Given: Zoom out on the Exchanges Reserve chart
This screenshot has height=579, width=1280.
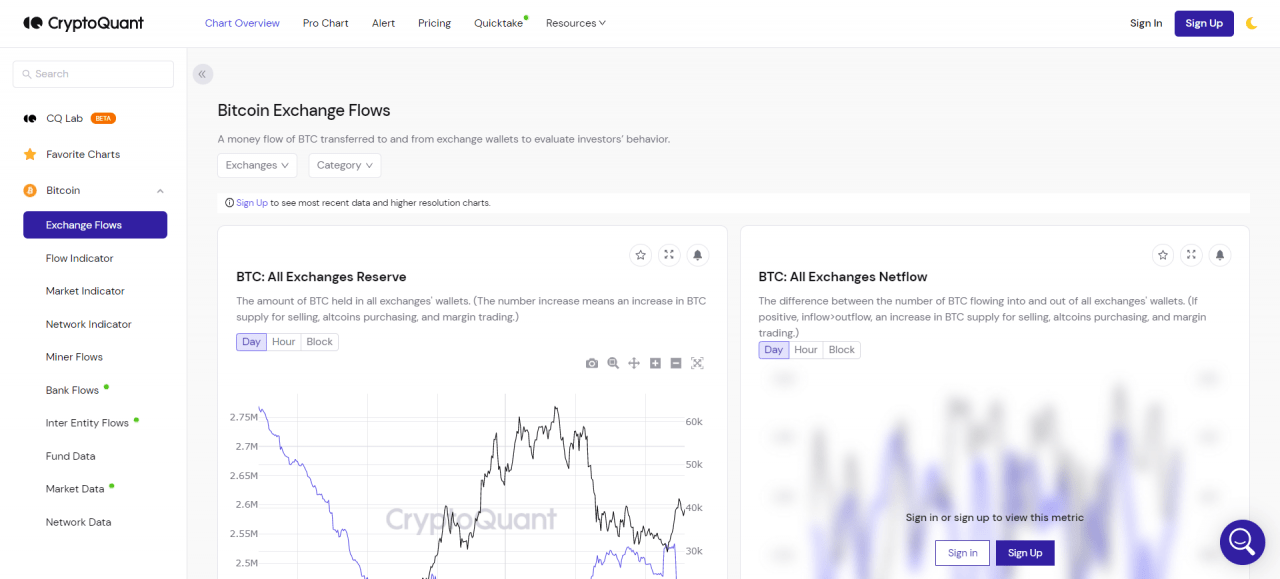Looking at the screenshot, I should tap(675, 363).
